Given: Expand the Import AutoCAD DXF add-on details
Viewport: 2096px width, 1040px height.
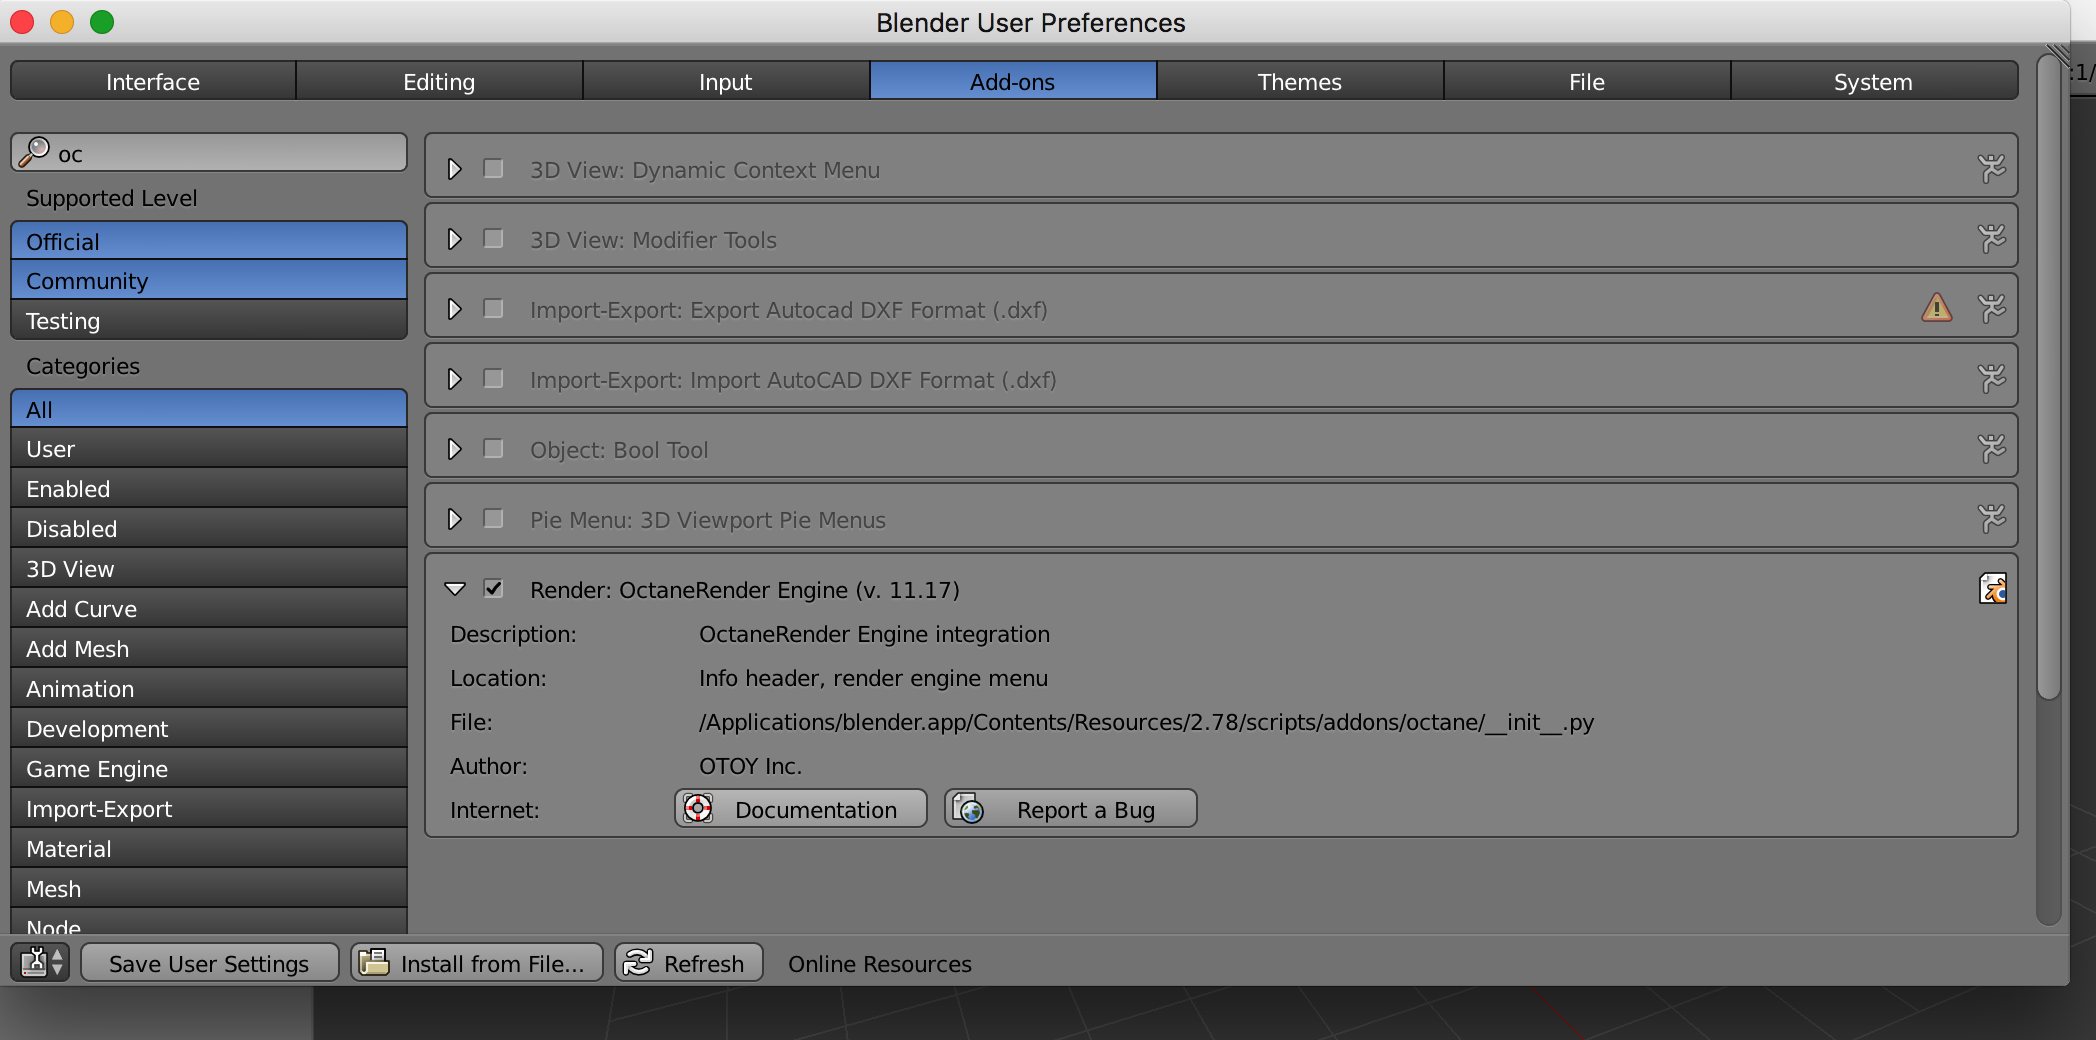Looking at the screenshot, I should [x=455, y=379].
